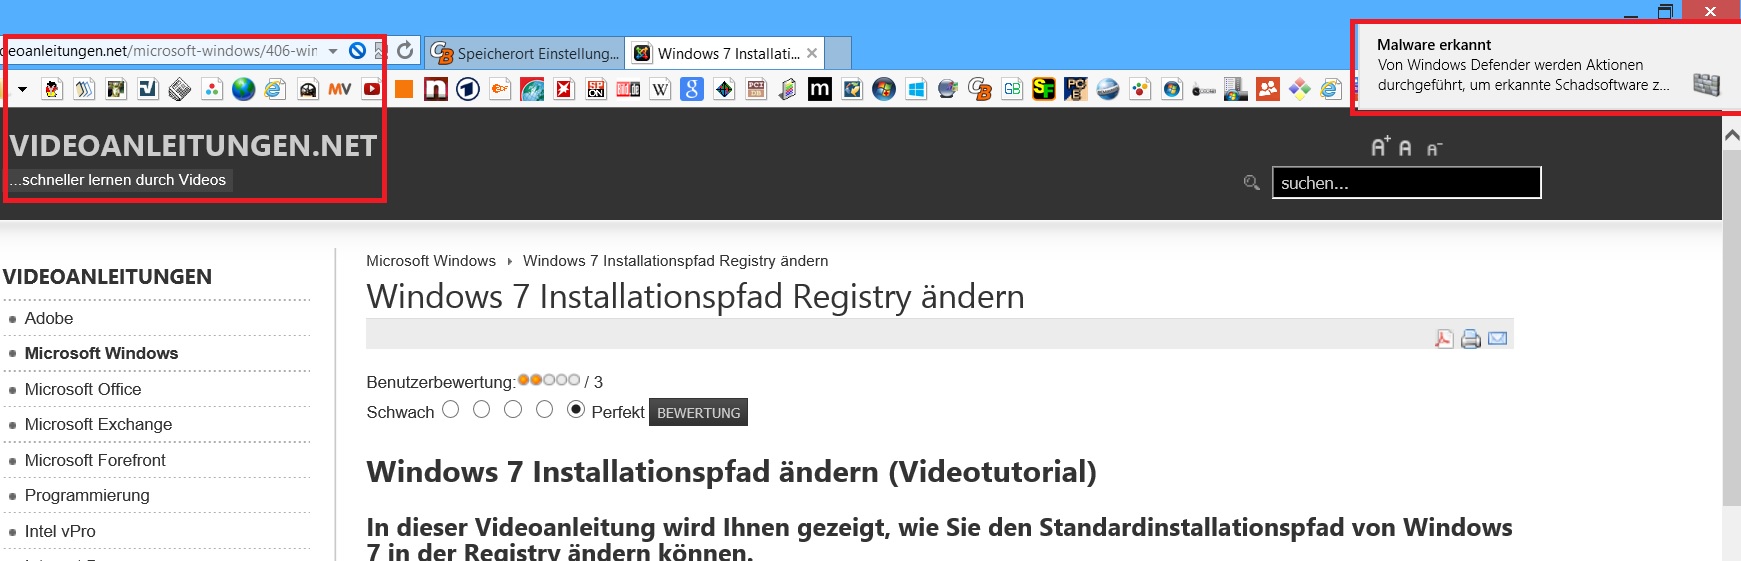Click the search magnifier icon
Viewport: 1741px width, 561px height.
click(x=1251, y=183)
